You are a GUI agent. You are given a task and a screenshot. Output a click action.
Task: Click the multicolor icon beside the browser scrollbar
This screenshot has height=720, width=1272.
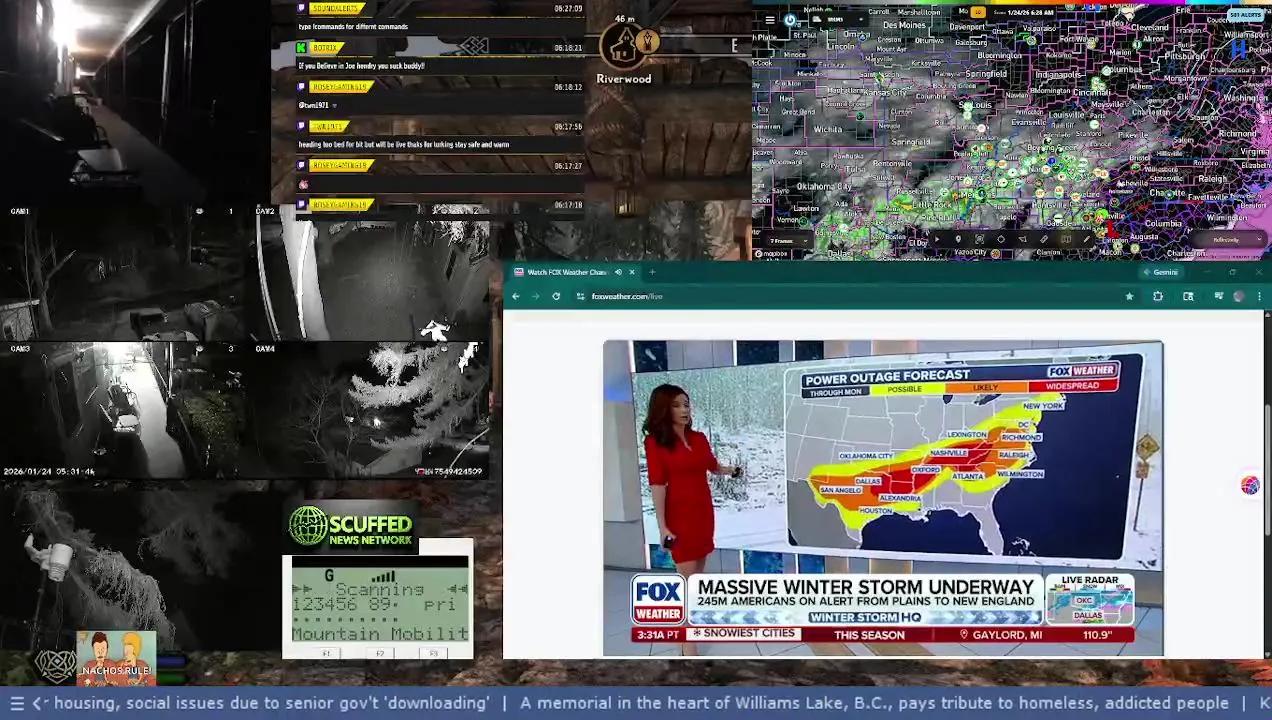click(x=1250, y=485)
